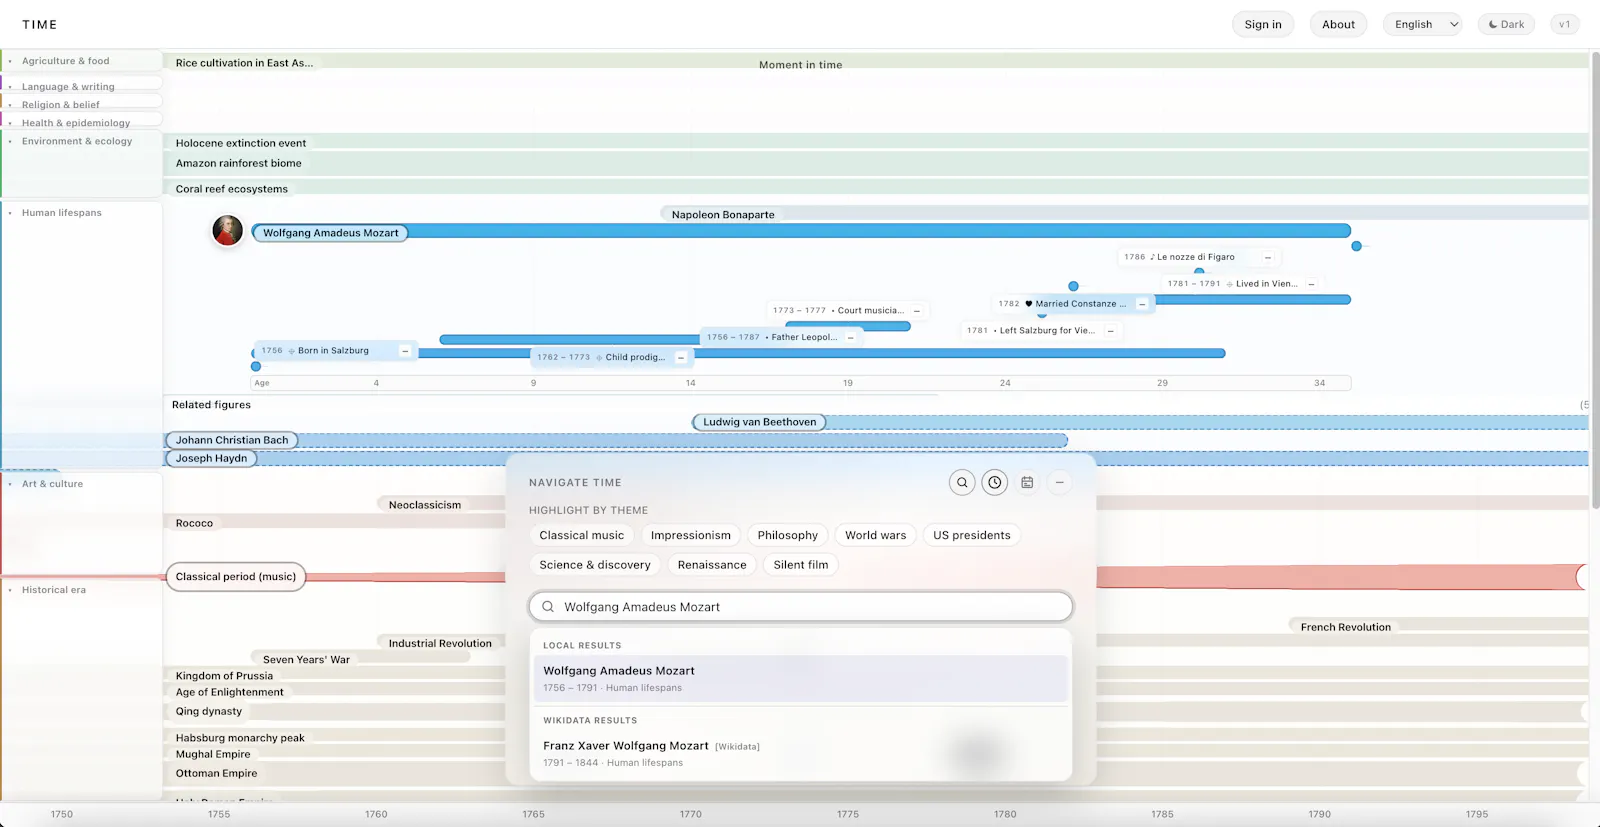Select the Wolfgang Amadeus Mozart lifespan bar label
The width and height of the screenshot is (1600, 827).
tap(331, 233)
